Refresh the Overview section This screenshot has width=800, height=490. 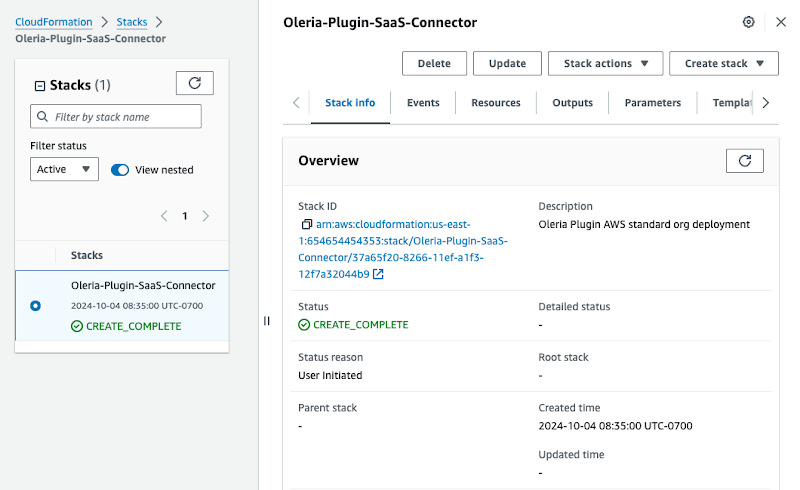click(x=744, y=161)
